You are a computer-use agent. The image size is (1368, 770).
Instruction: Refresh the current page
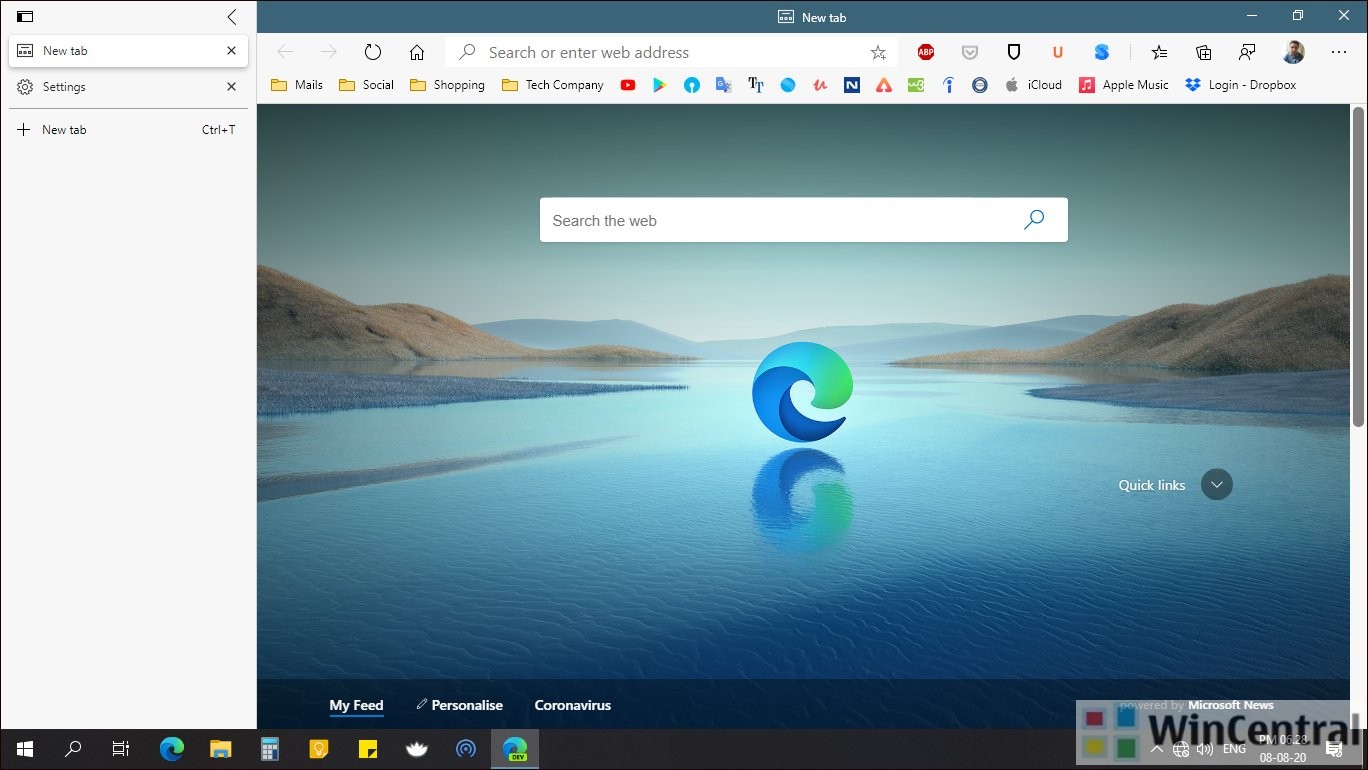coord(373,53)
